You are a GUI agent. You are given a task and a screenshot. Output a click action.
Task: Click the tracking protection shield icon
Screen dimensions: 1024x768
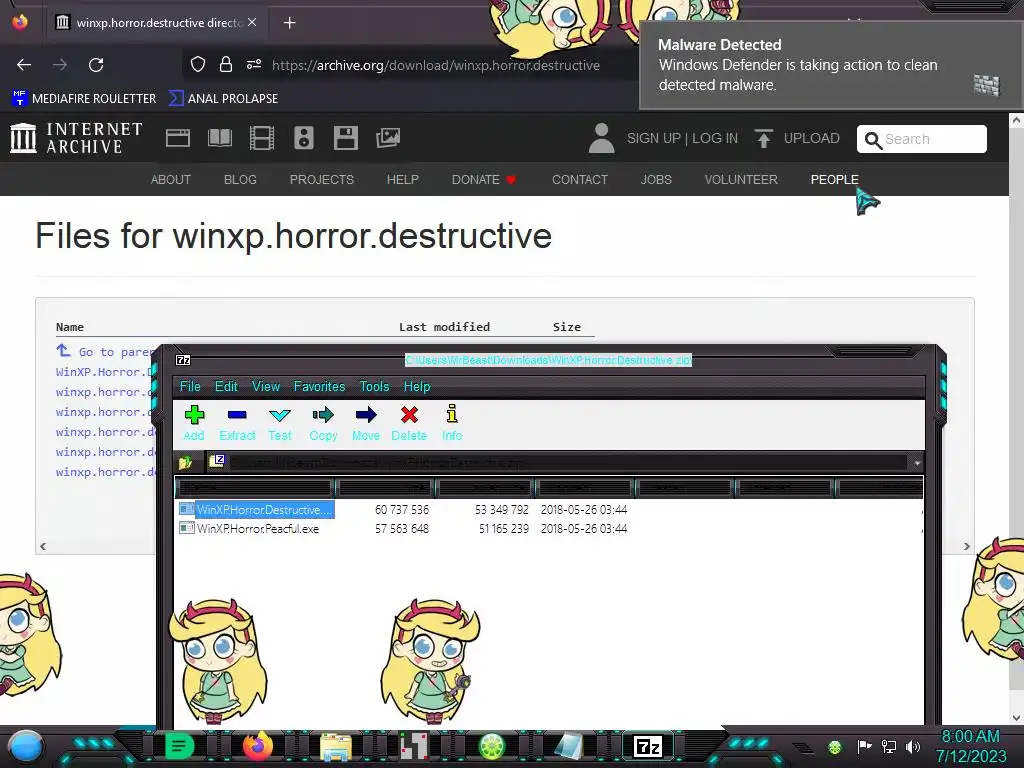(198, 64)
